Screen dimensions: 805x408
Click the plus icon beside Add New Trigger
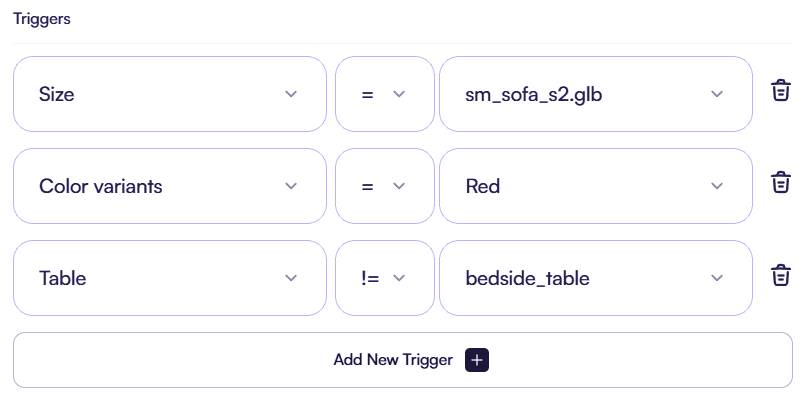point(477,360)
